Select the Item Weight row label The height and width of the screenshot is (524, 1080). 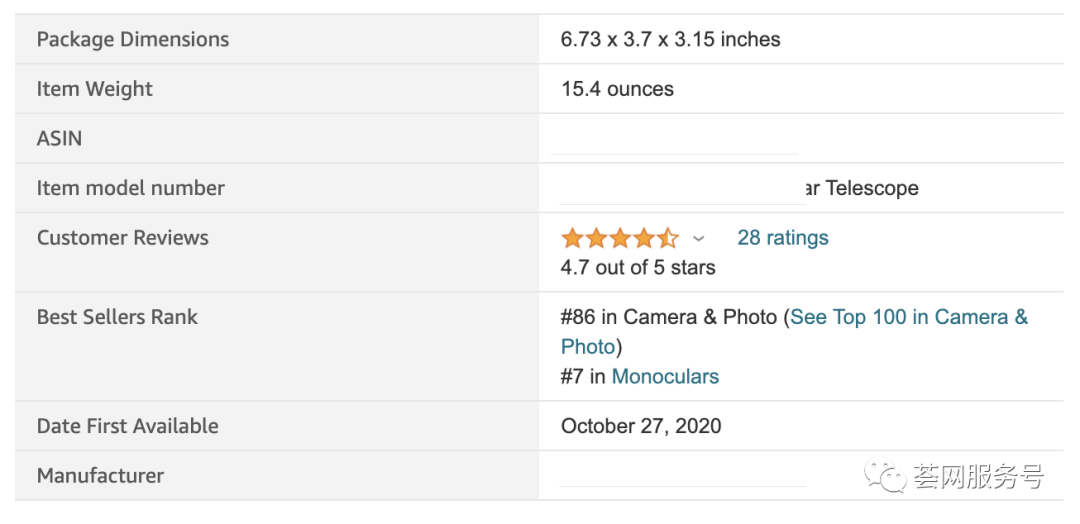[x=95, y=89]
